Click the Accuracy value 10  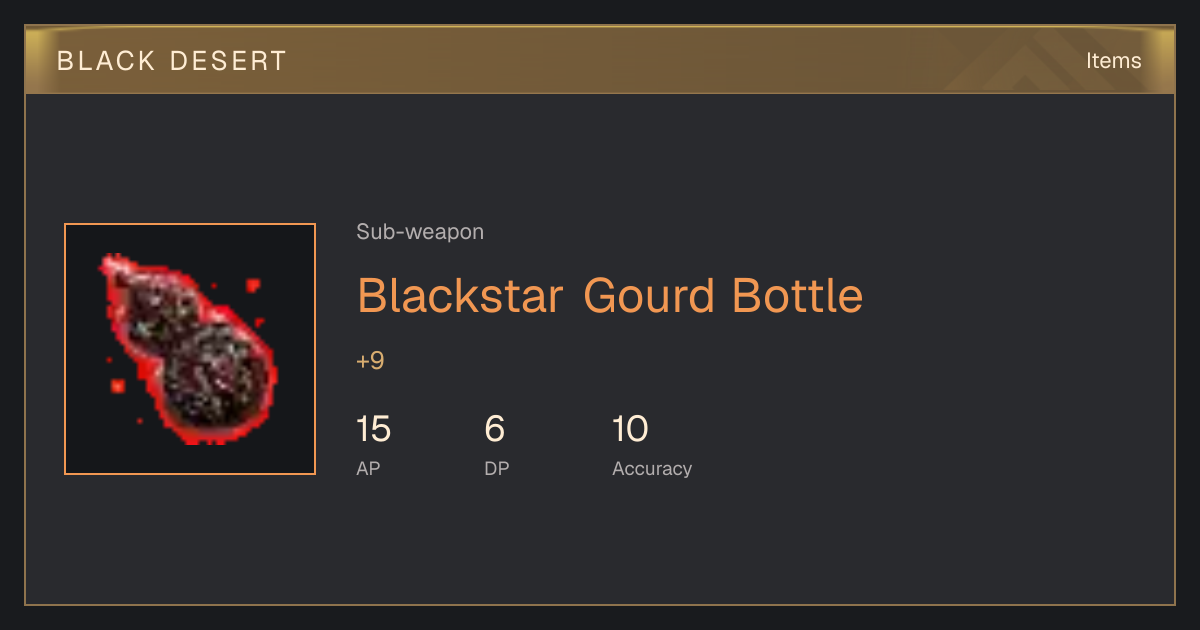click(x=630, y=429)
